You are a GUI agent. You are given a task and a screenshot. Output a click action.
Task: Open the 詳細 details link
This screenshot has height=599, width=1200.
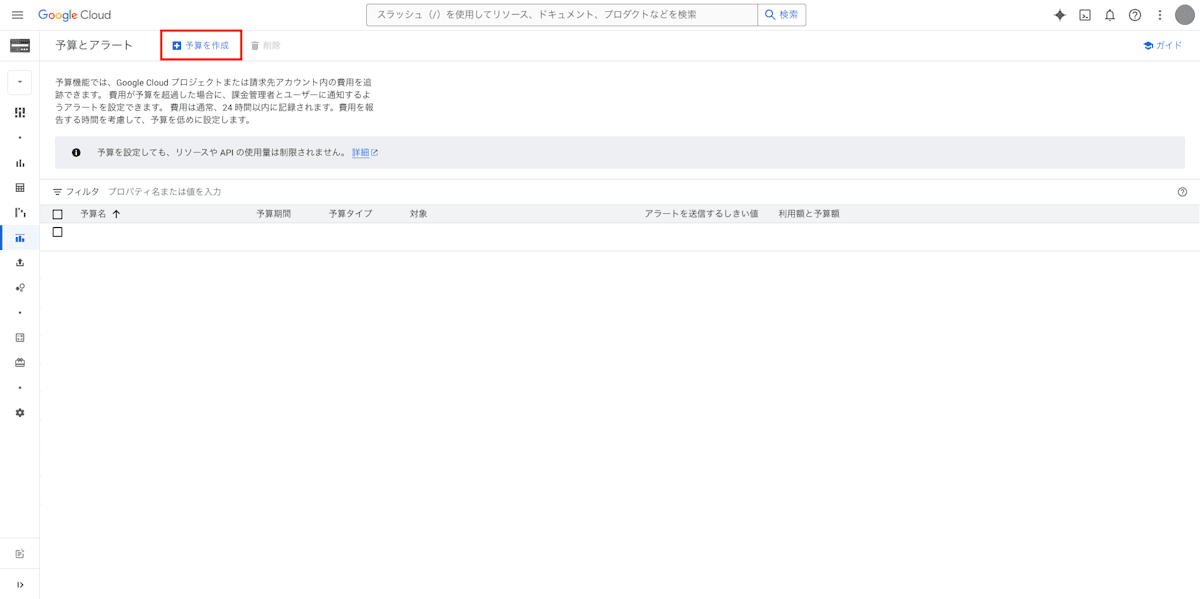click(x=365, y=153)
